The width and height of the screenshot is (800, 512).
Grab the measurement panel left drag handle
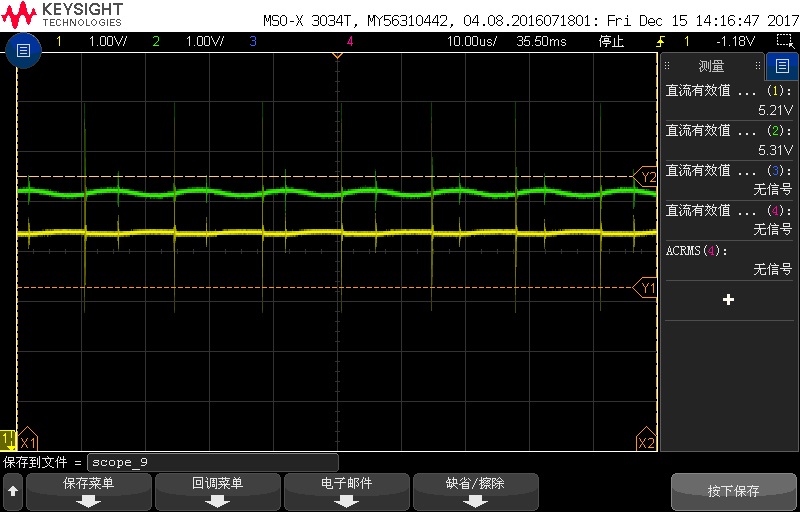(x=667, y=66)
